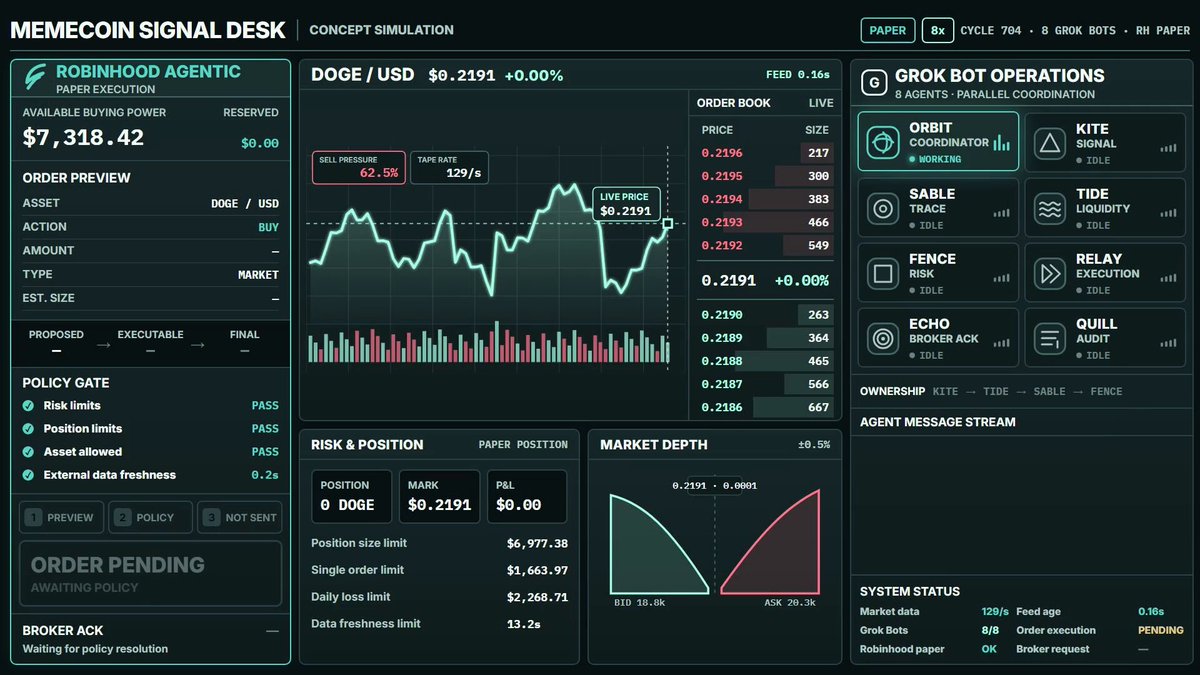Click the POSITION 0 DOGE card

click(352, 496)
